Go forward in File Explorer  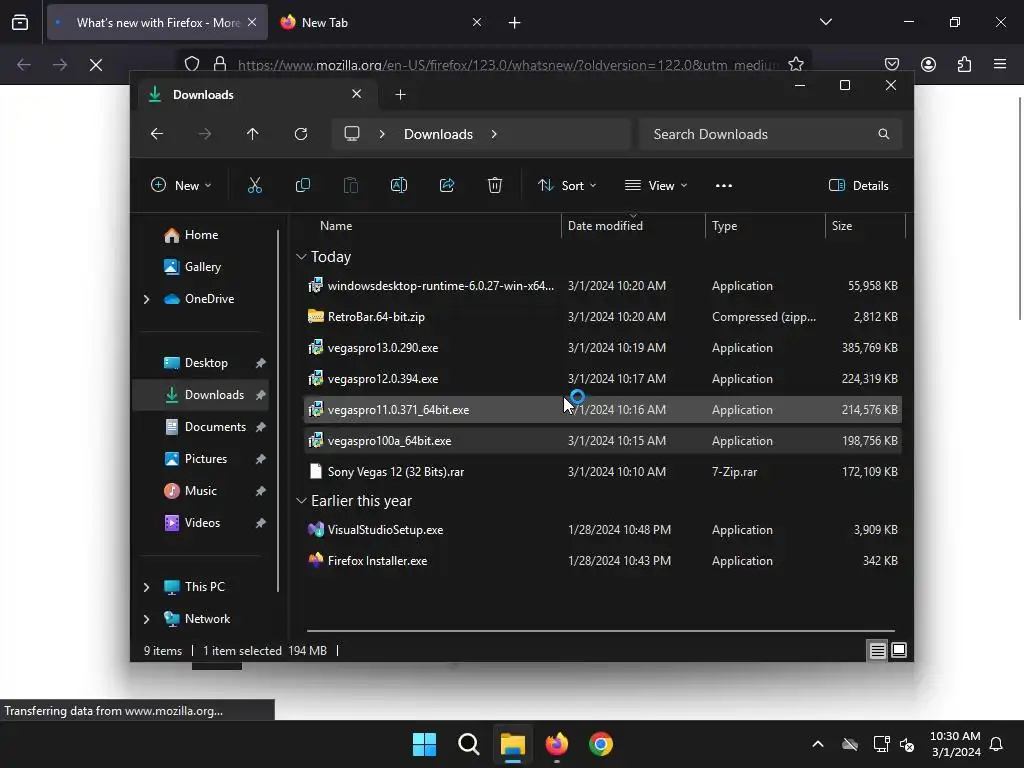coord(204,134)
